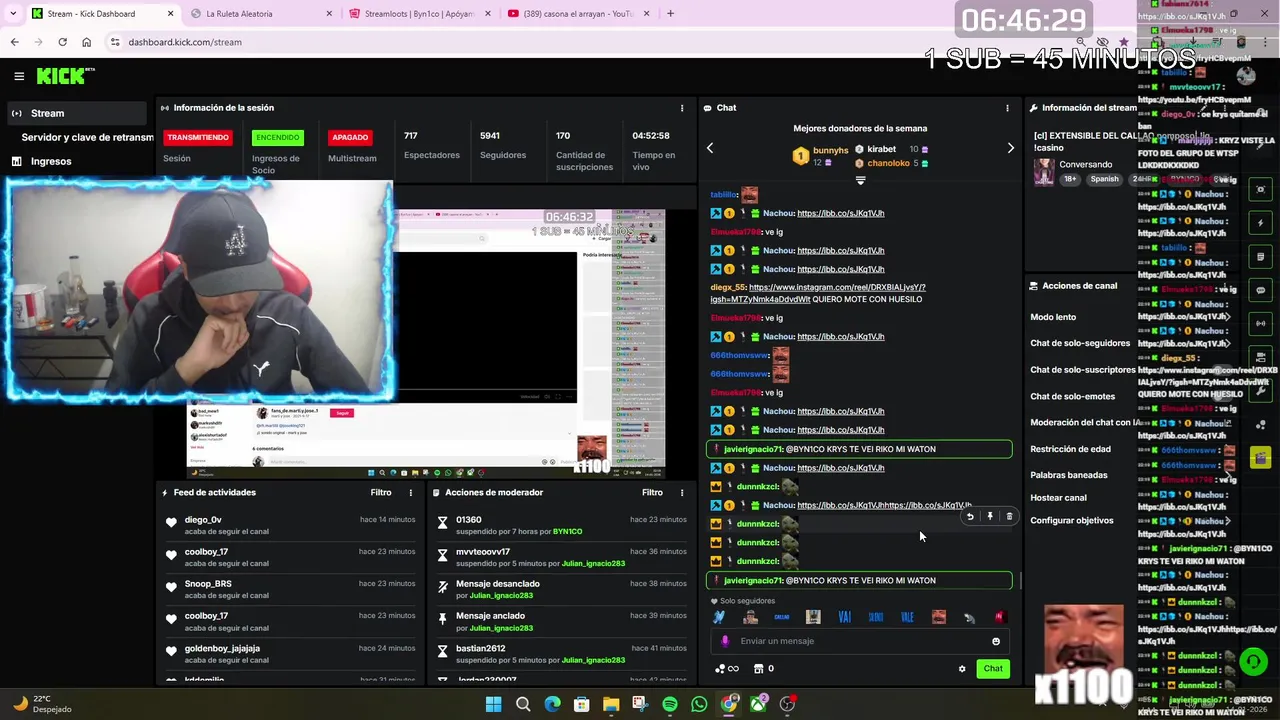Click the reply icon on hovered chat message
Screen dimensions: 1280x720
click(970, 517)
